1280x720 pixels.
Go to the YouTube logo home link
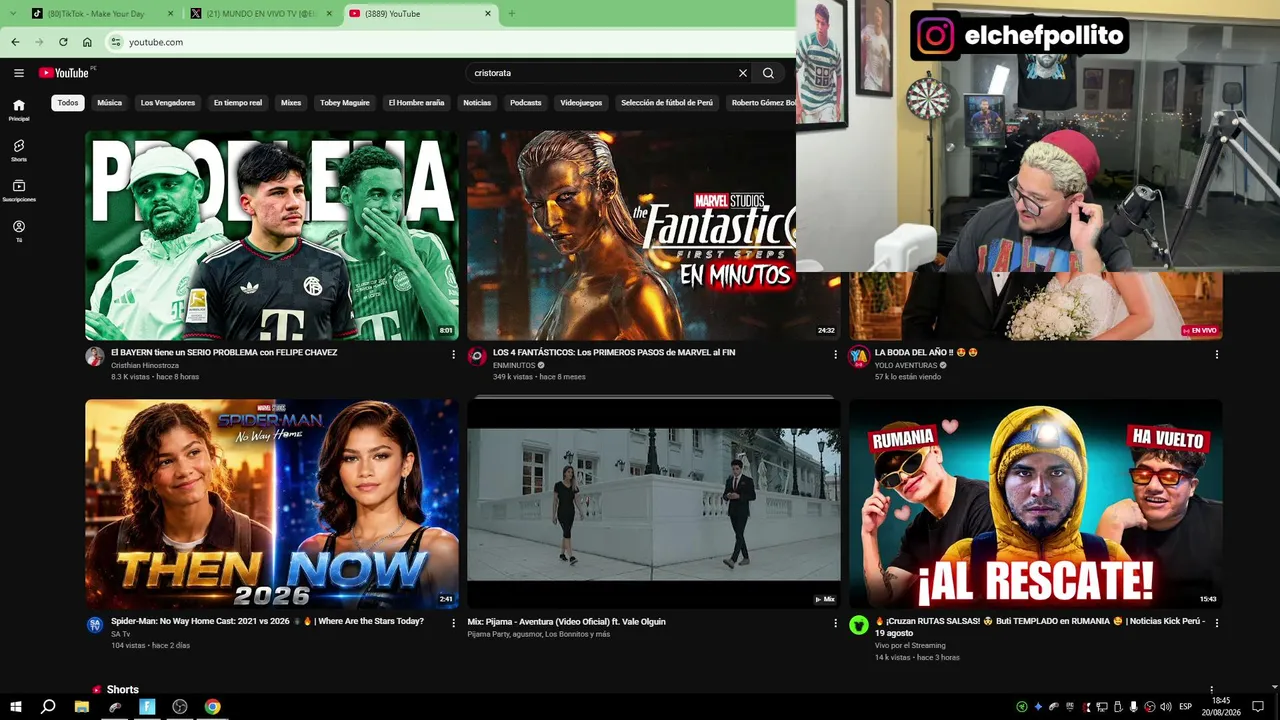[64, 73]
